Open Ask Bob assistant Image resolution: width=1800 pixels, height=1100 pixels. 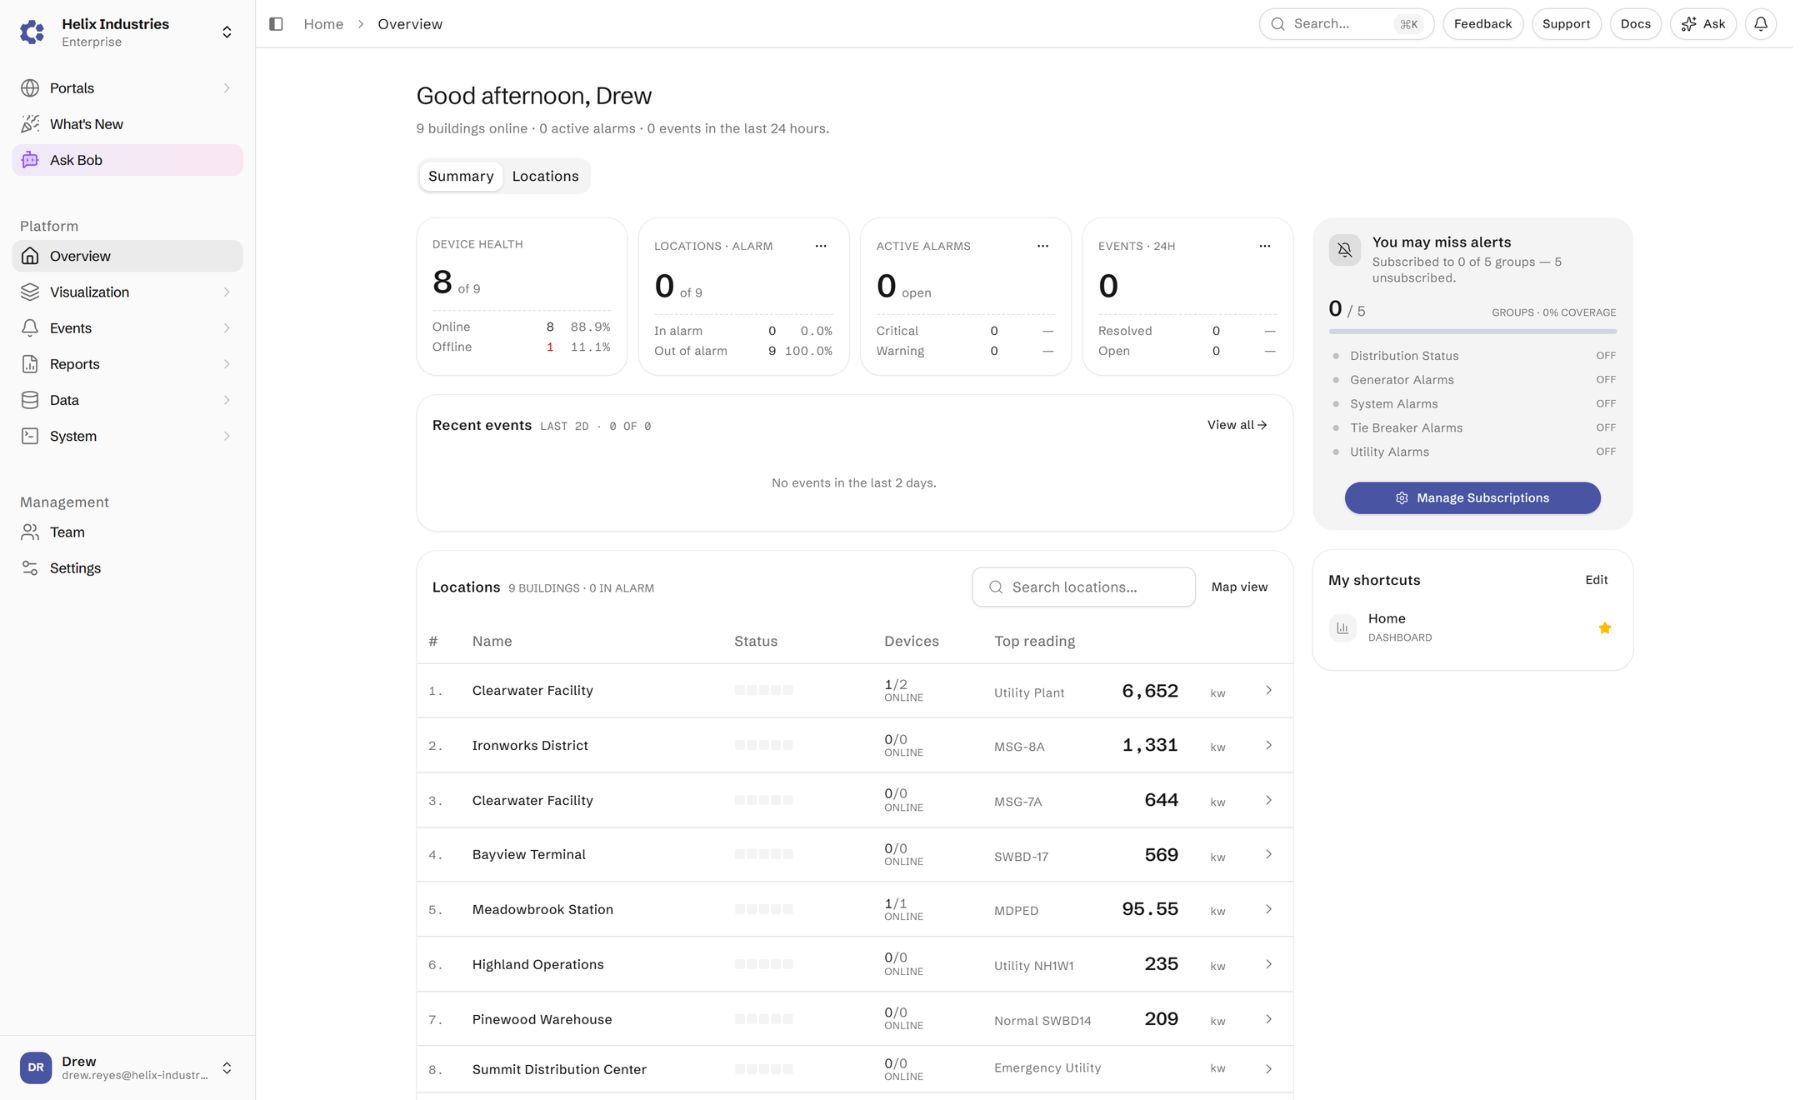[x=127, y=160]
